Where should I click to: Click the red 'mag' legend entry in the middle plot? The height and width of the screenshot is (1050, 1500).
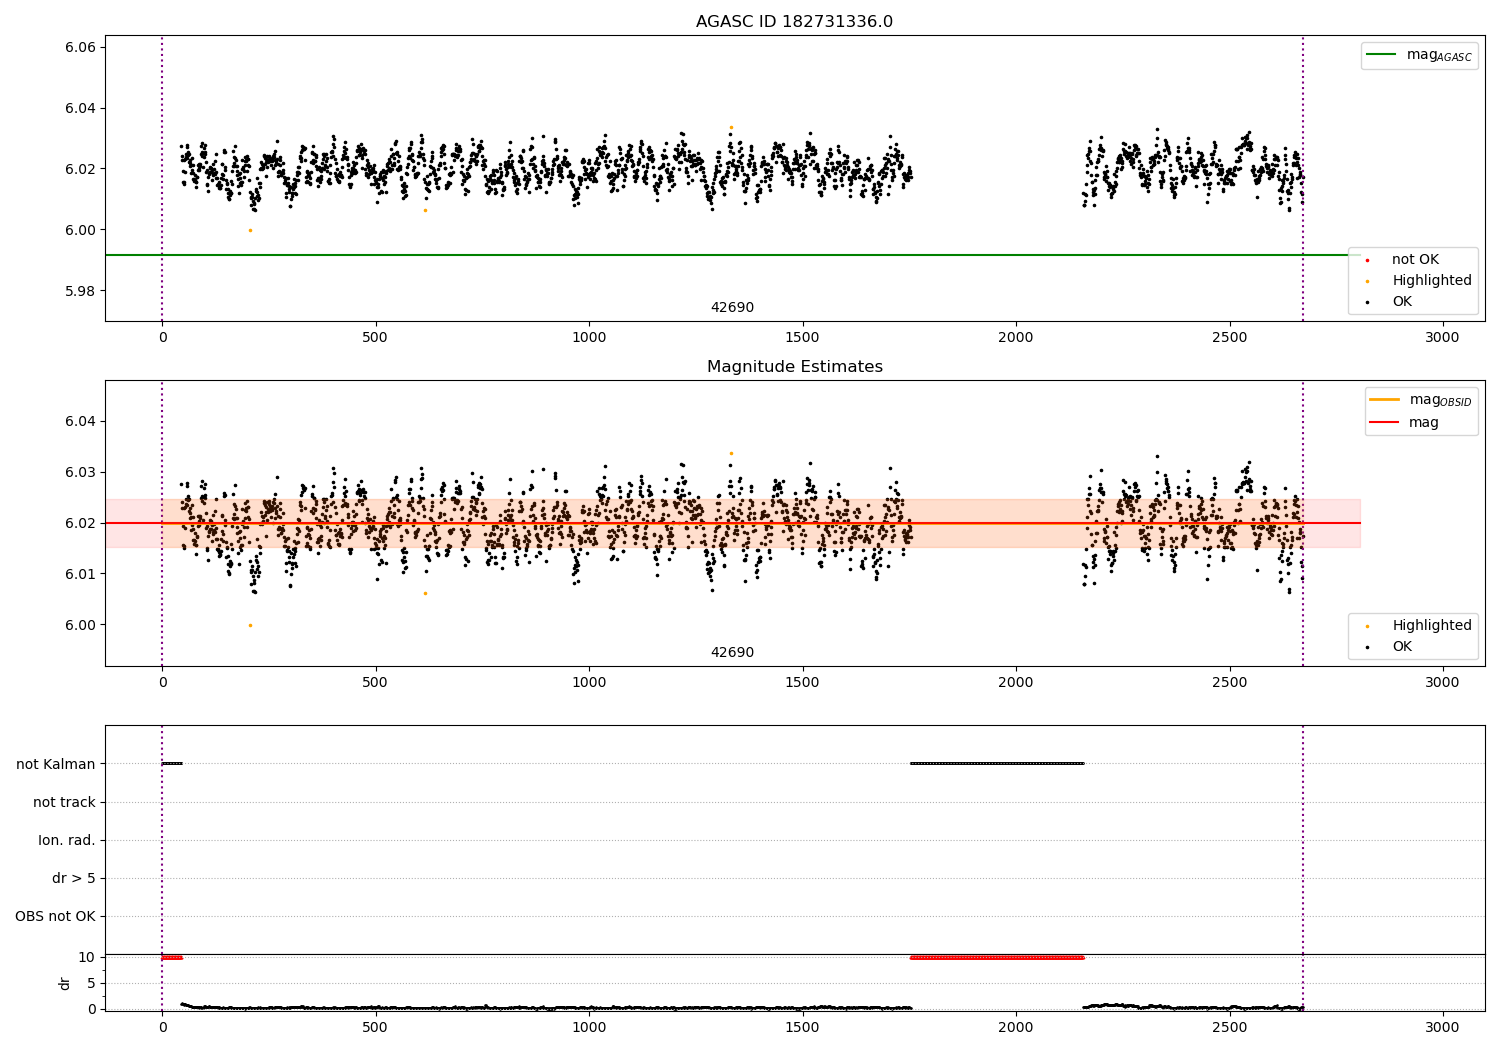[1404, 423]
